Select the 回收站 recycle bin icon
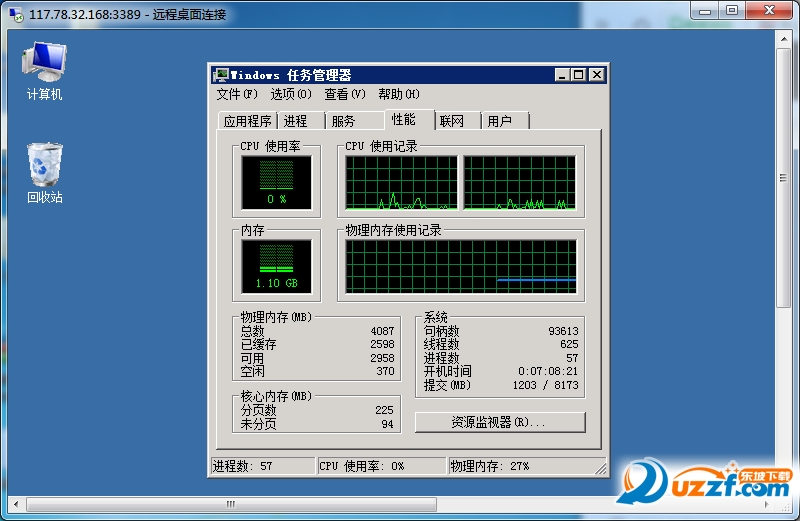The image size is (800, 521). coord(45,173)
